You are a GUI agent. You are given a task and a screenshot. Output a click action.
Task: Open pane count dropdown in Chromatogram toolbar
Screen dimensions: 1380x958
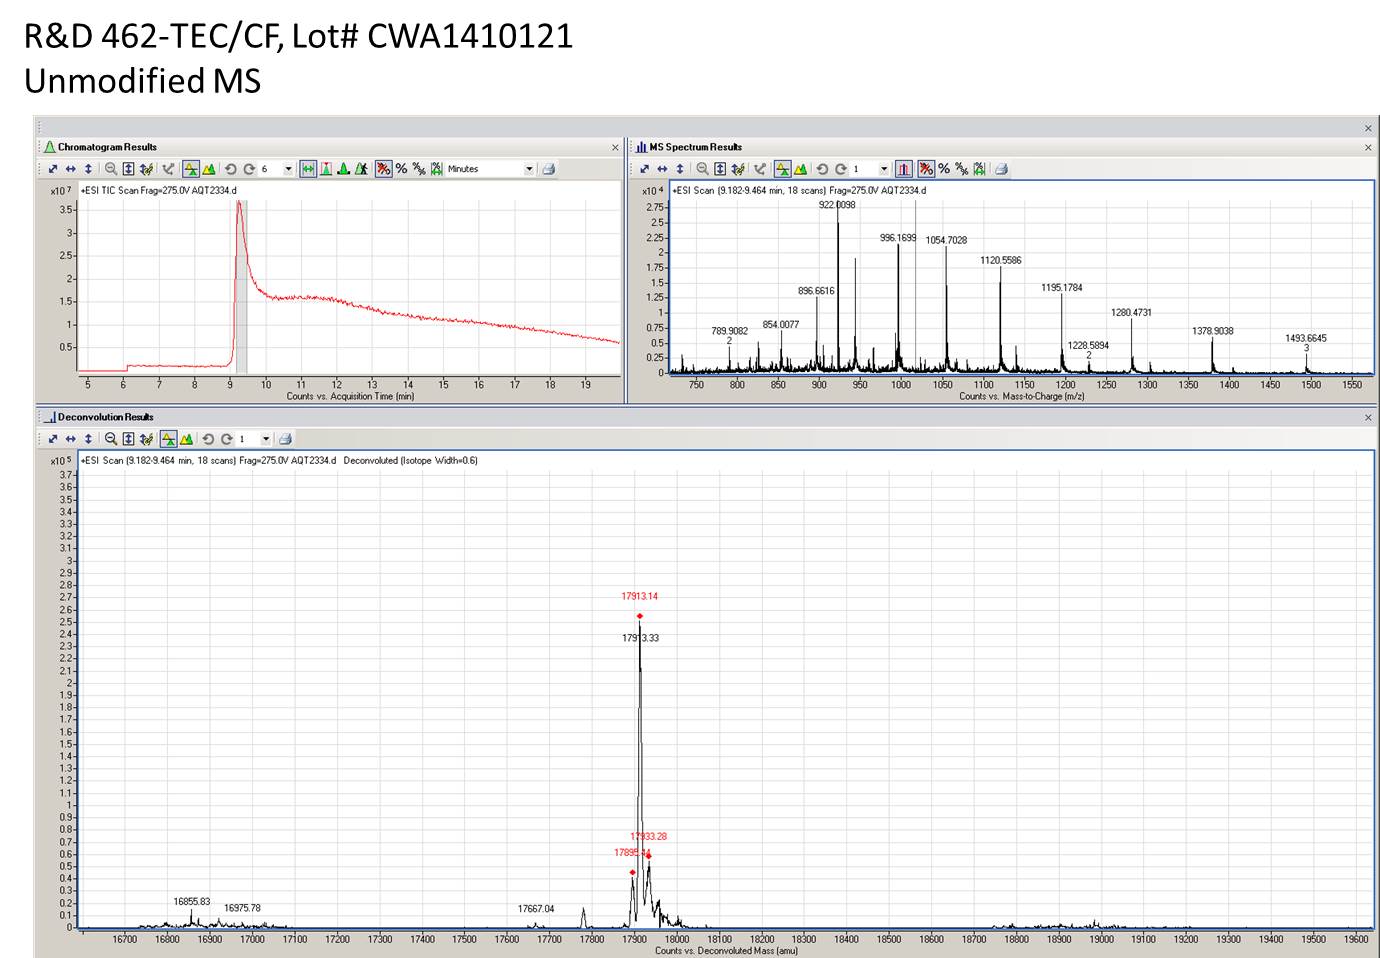tap(288, 169)
